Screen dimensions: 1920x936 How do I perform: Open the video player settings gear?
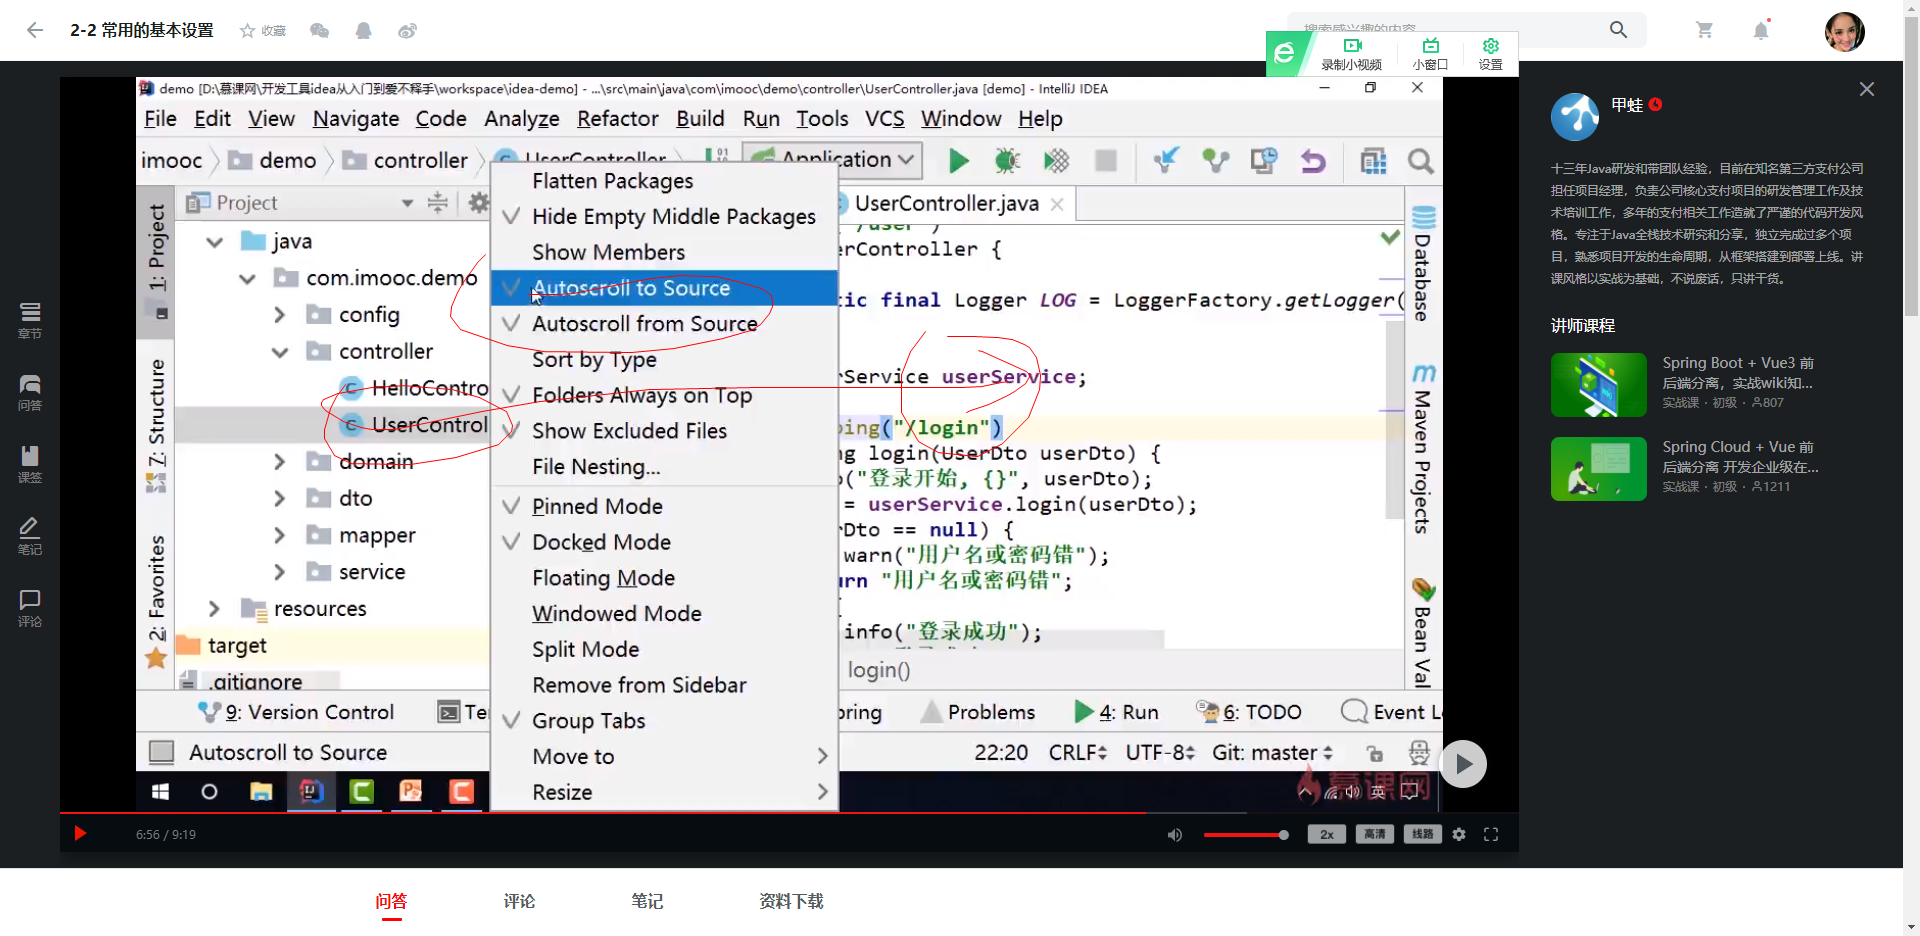(x=1459, y=834)
